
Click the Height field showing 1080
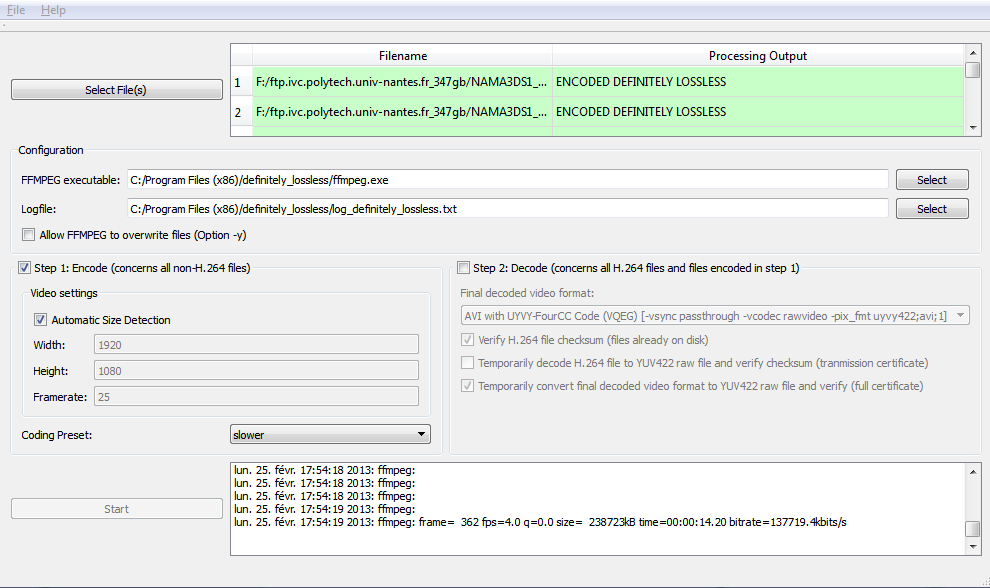tap(256, 371)
